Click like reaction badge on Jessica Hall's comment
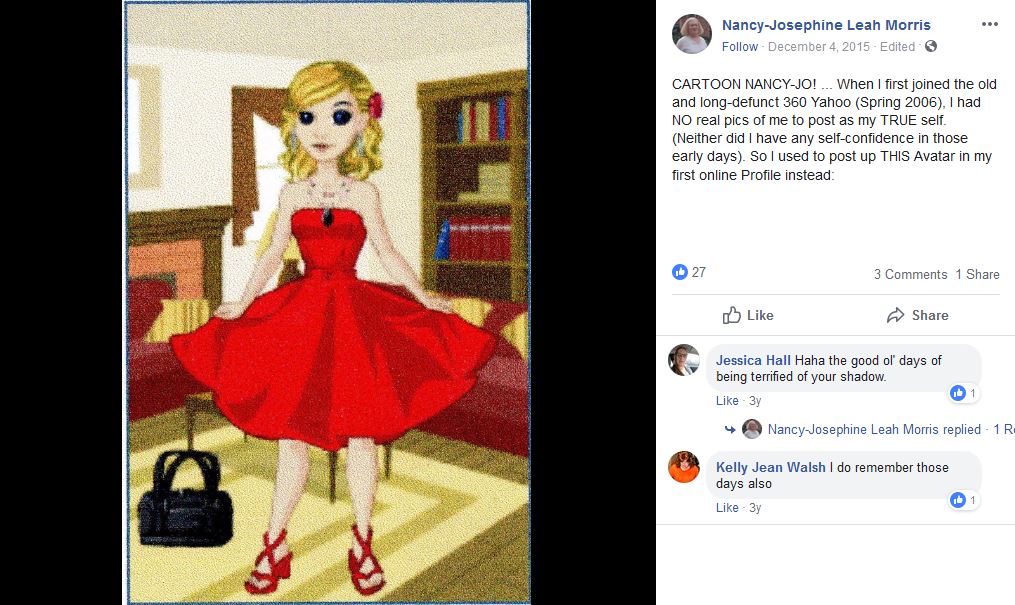This screenshot has width=1015, height=605. [963, 393]
